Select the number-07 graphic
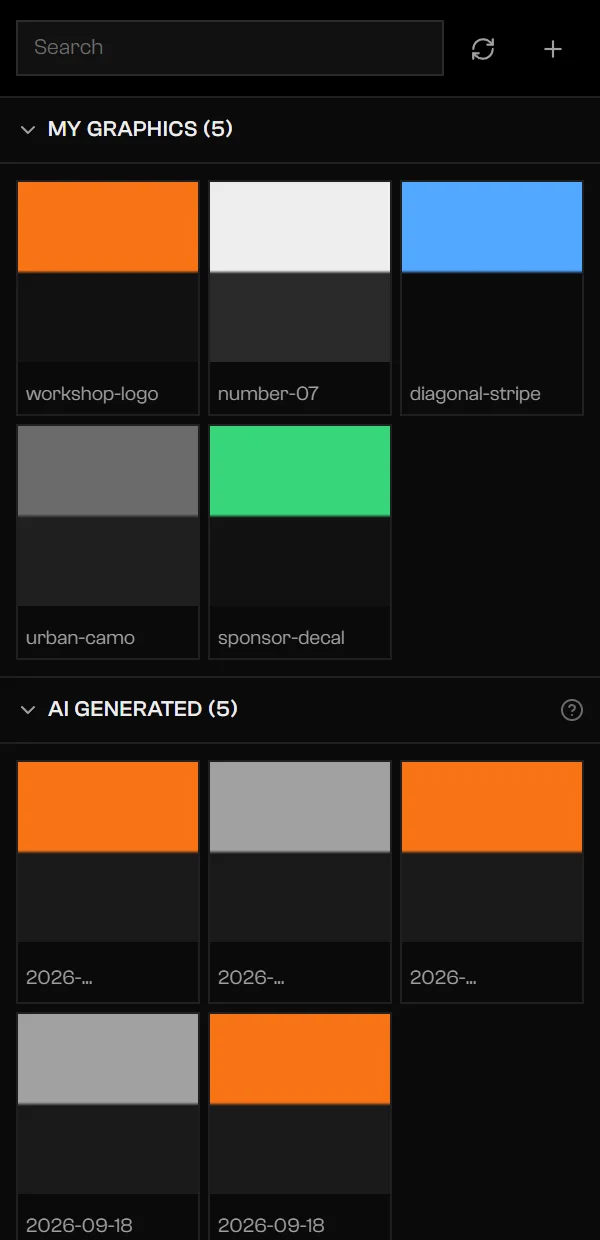600x1240 pixels. coord(300,297)
